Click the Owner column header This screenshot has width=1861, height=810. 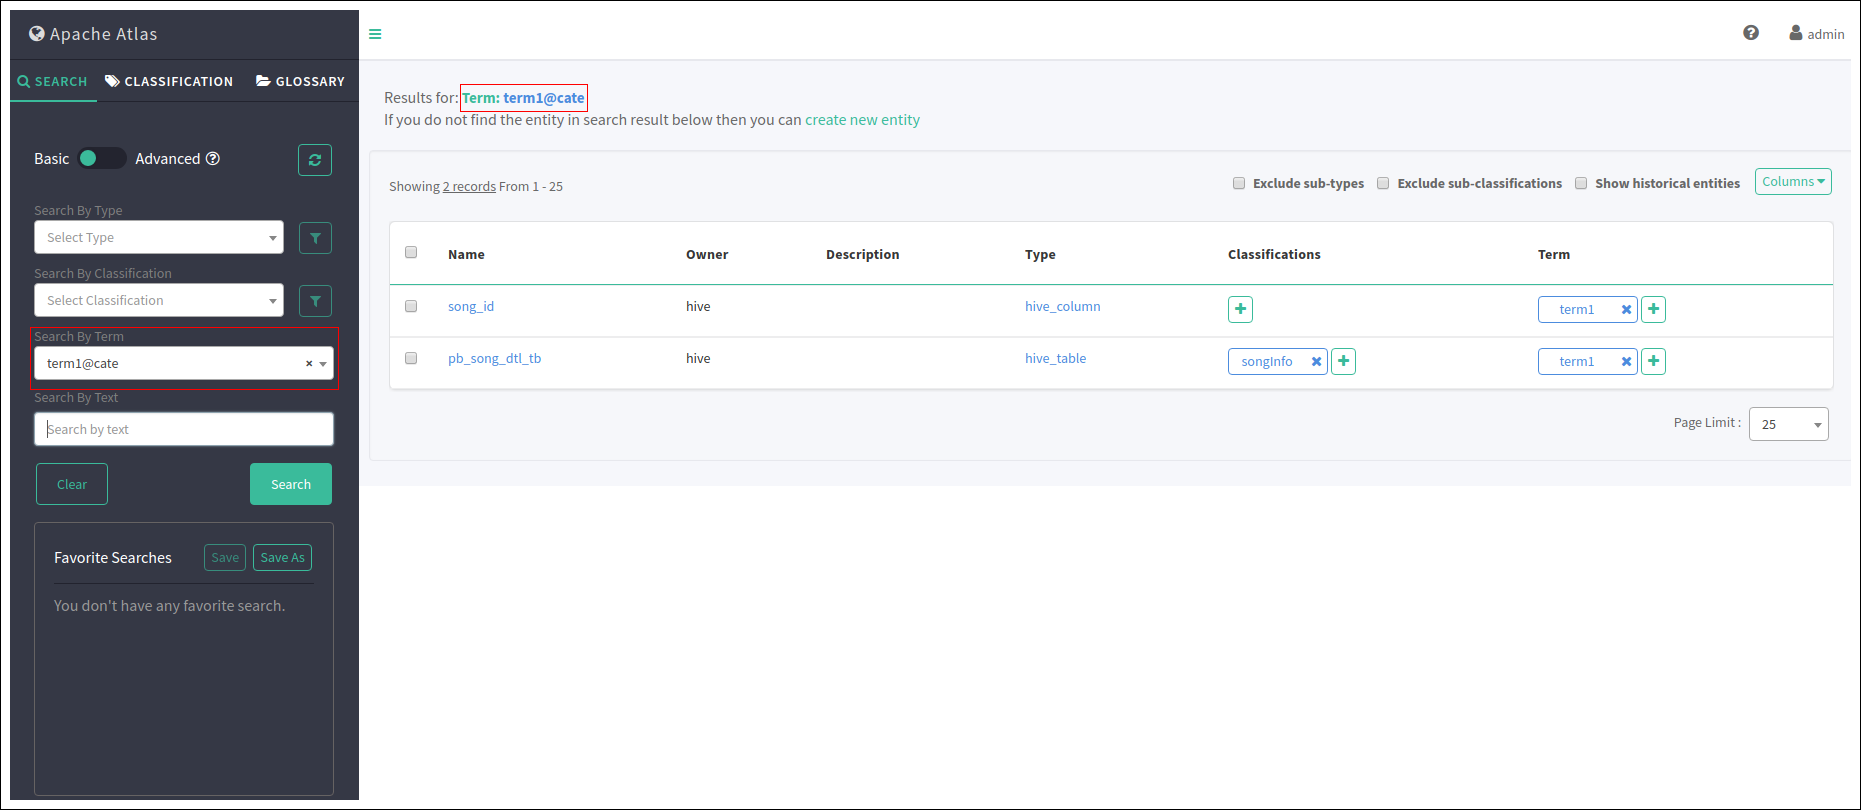[707, 255]
